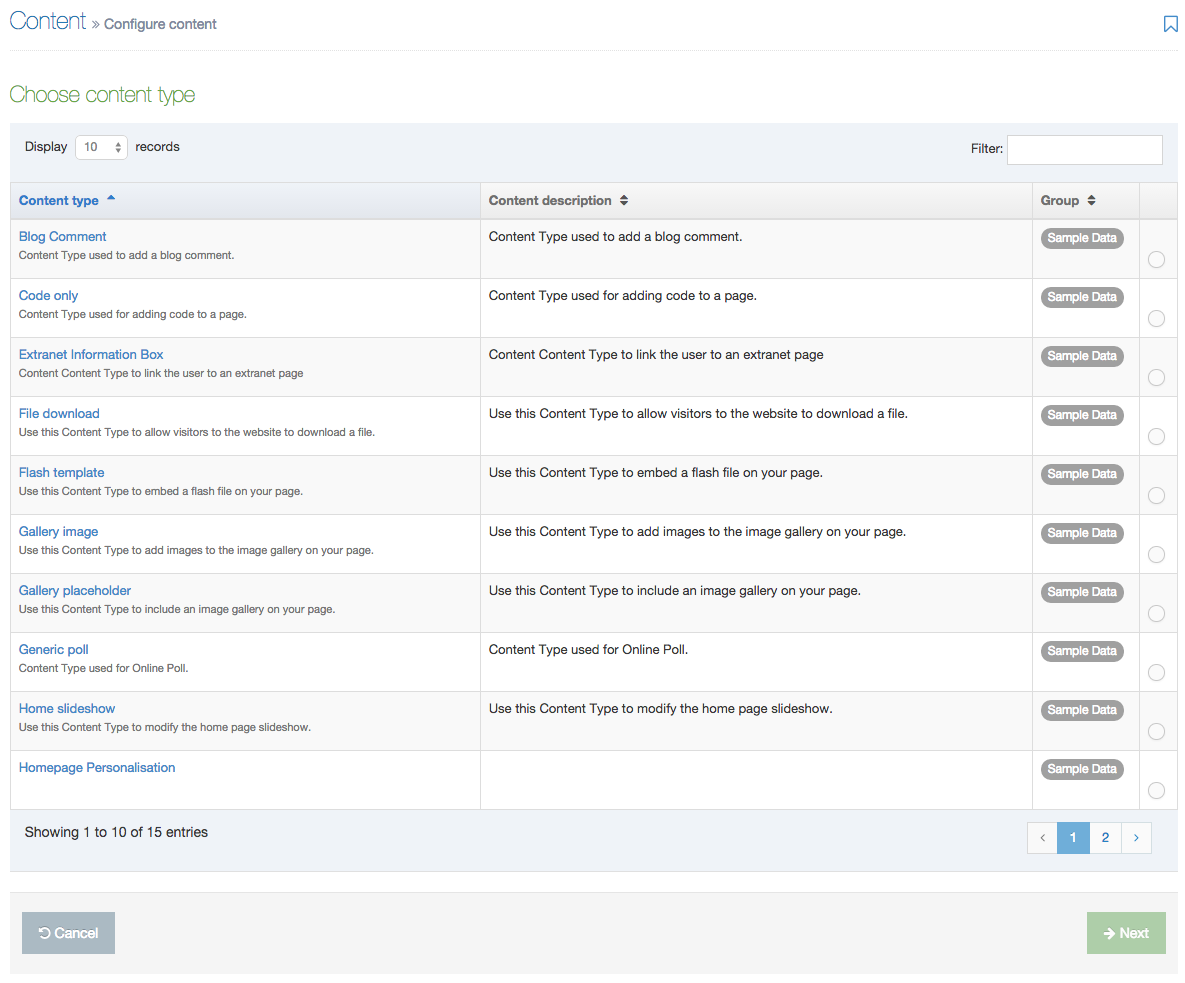
Task: Select the File download radio button
Action: tap(1156, 437)
